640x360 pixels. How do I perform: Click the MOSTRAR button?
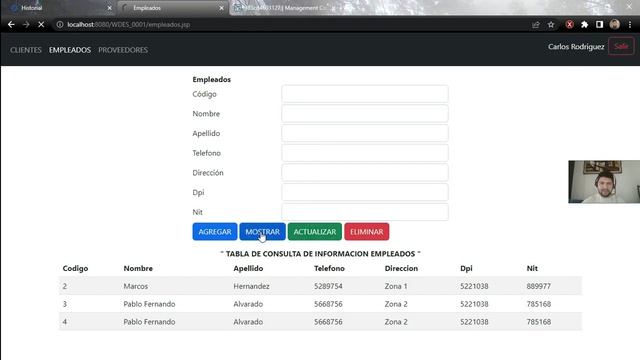(262, 231)
